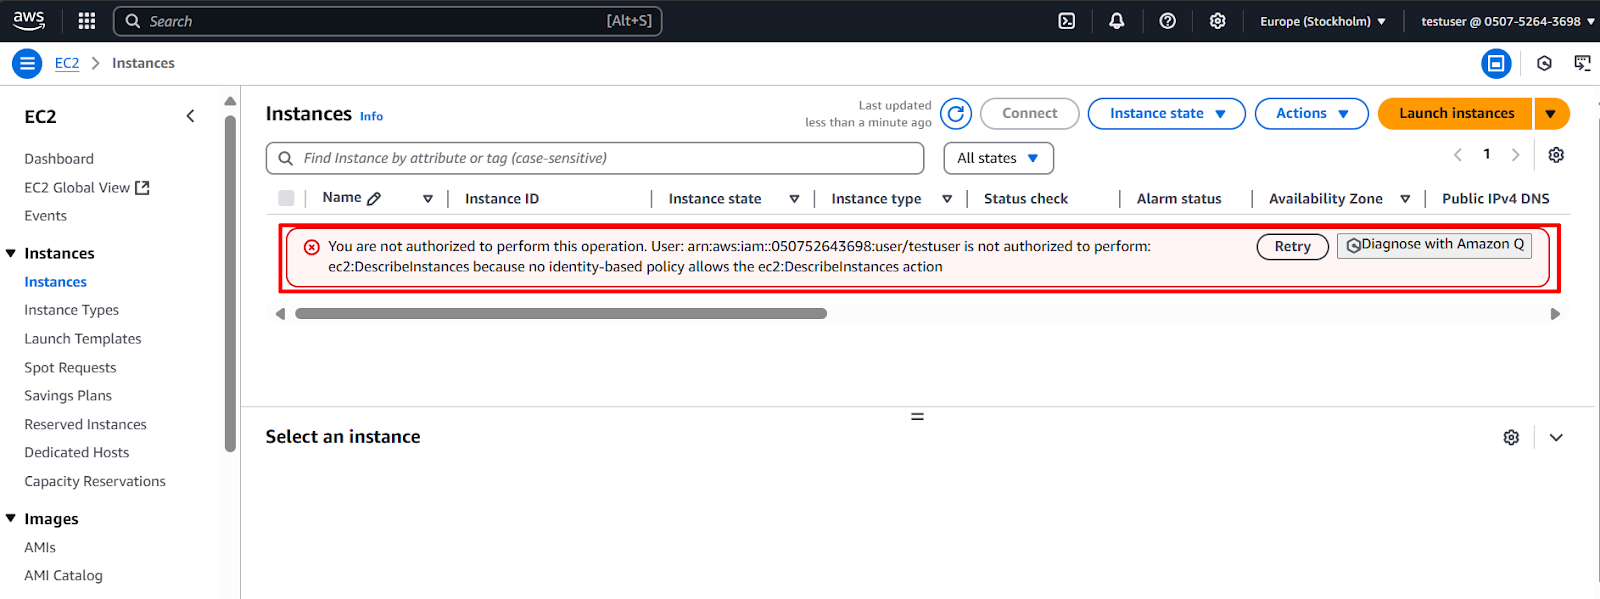Click the edit pencil icon beside Name
This screenshot has height=599, width=1600.
click(x=374, y=199)
